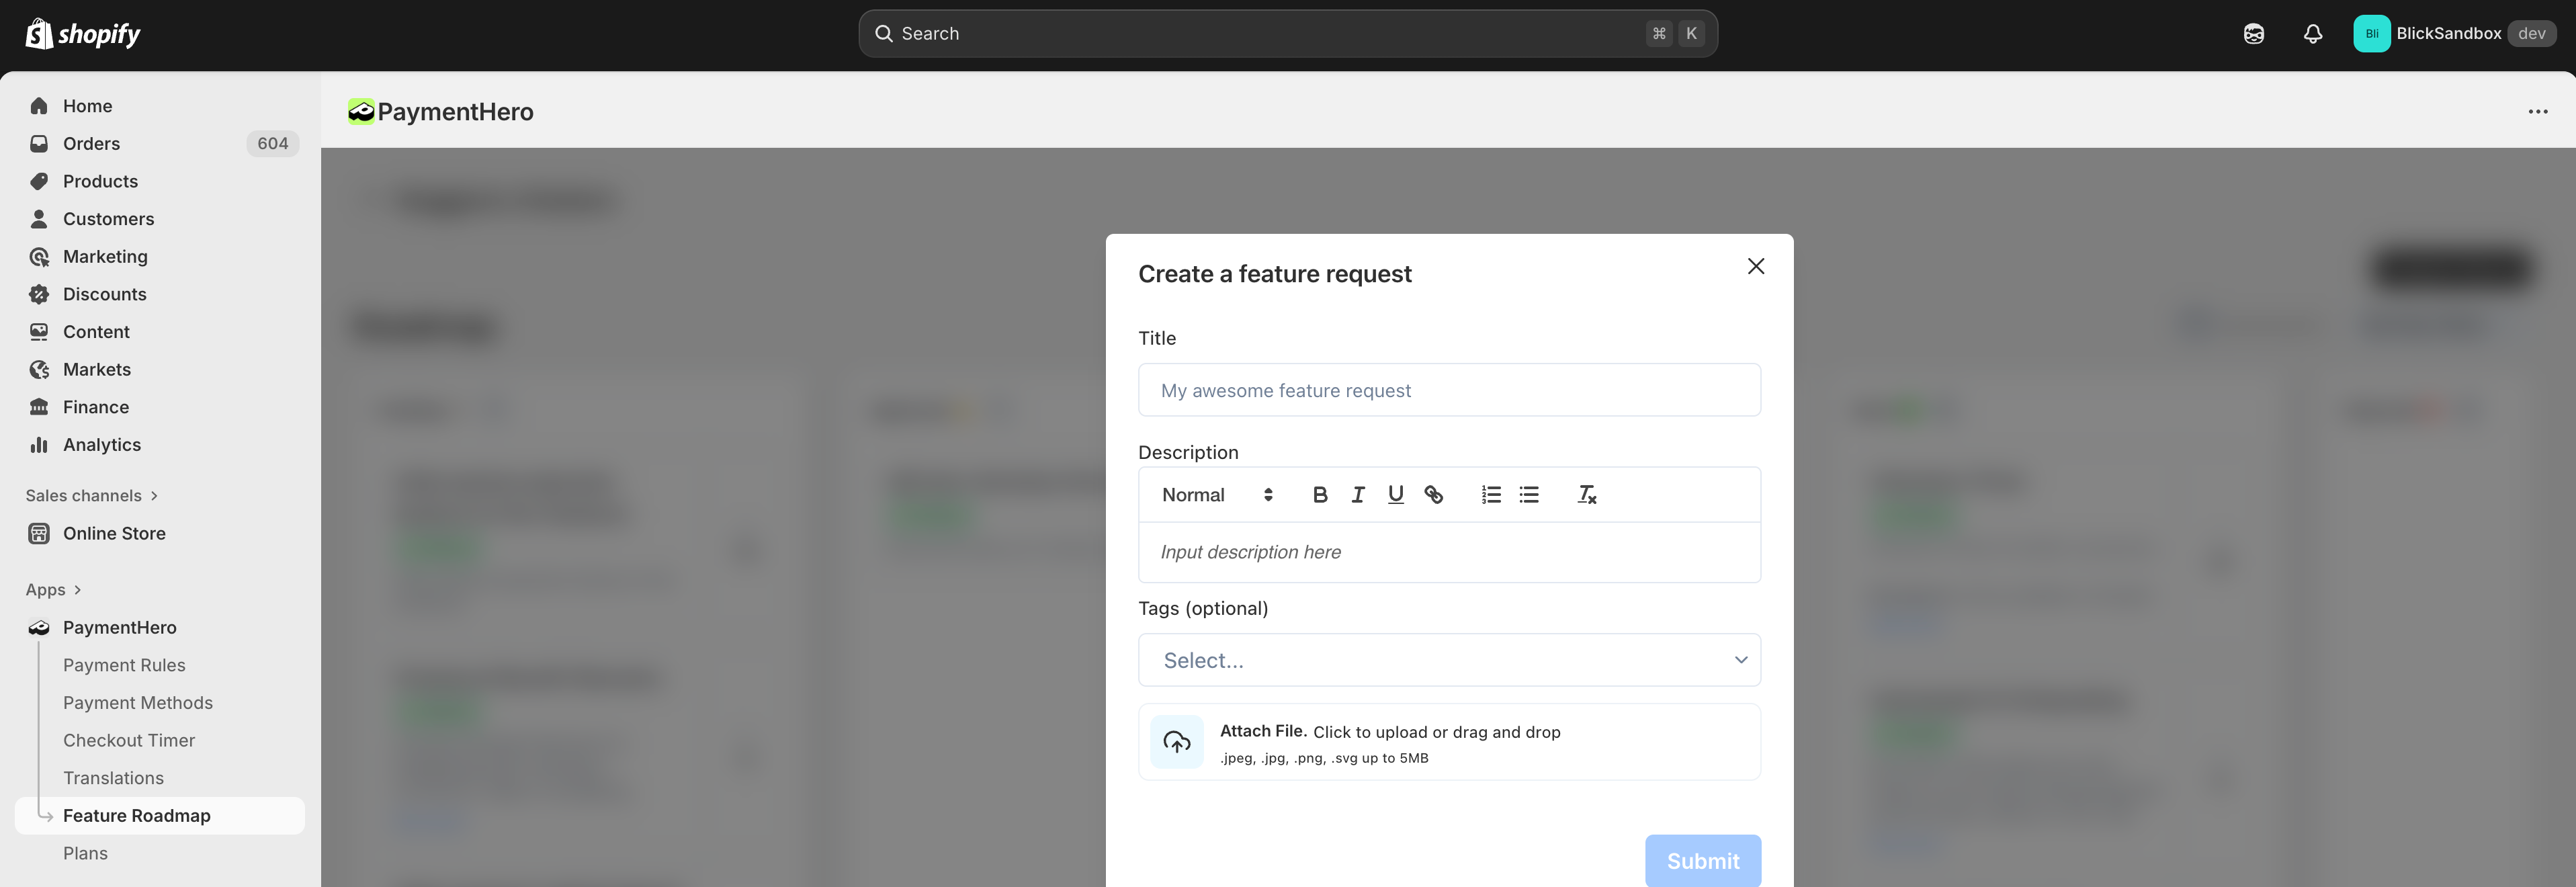Open Plans page
The height and width of the screenshot is (887, 2576).
pos(85,854)
